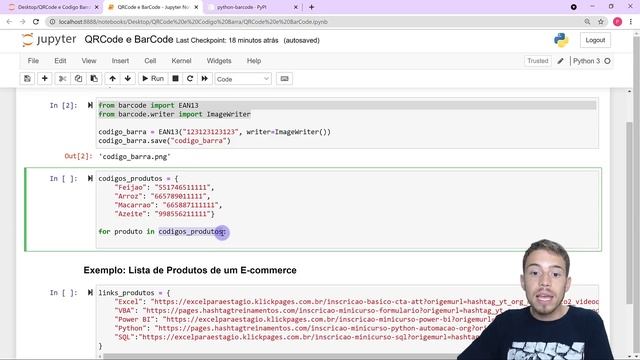This screenshot has height=360, width=640.
Task: Open Chrome three-dot menu
Action: point(631,22)
